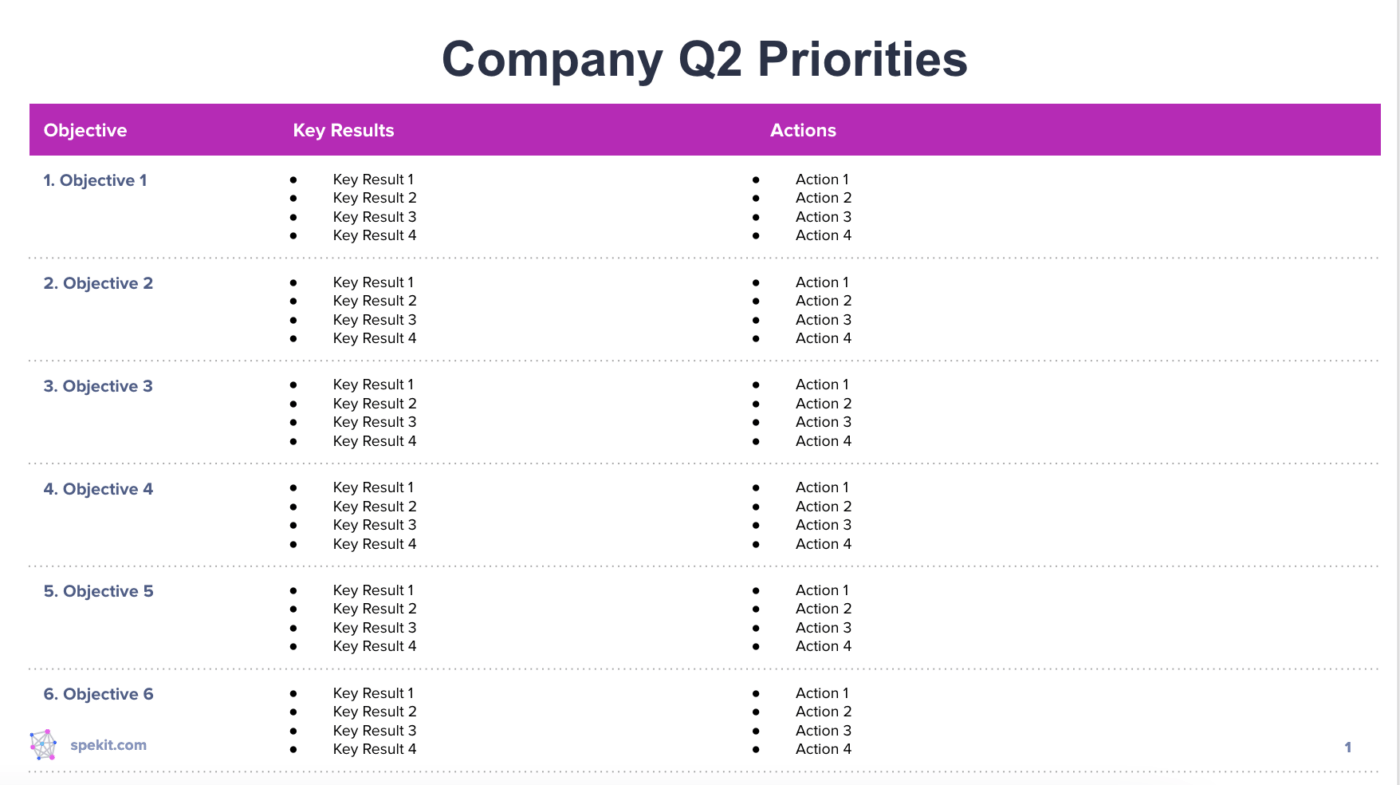Image resolution: width=1400 pixels, height=785 pixels.
Task: Click the 3. Objective 3 heading
Action: [x=98, y=386]
